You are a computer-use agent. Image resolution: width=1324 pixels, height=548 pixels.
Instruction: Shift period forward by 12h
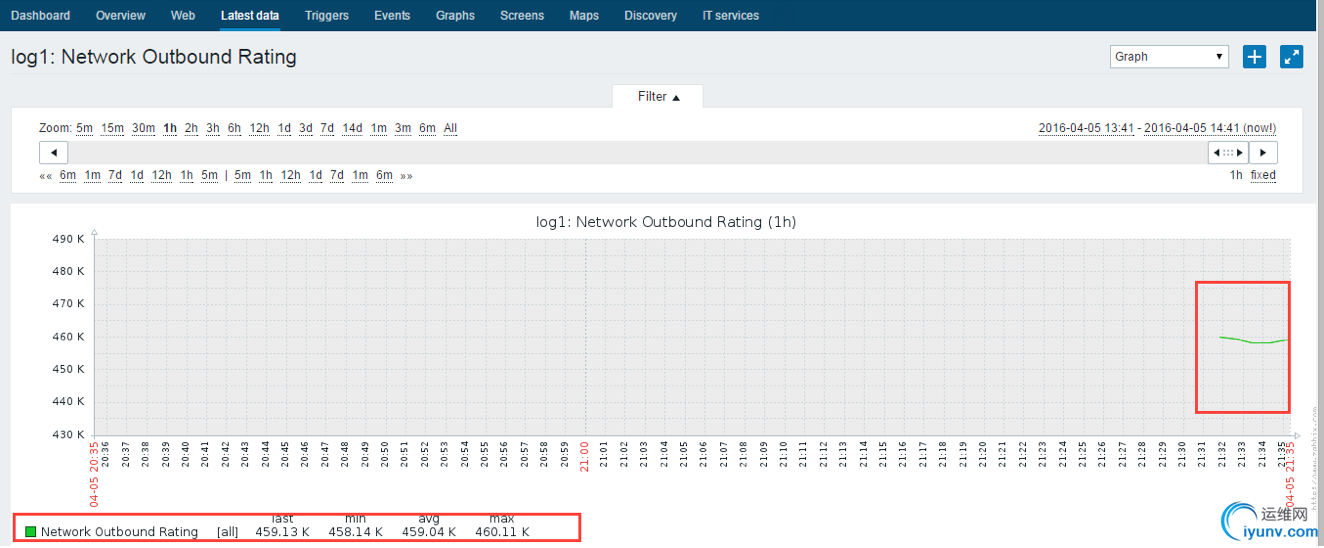point(290,175)
